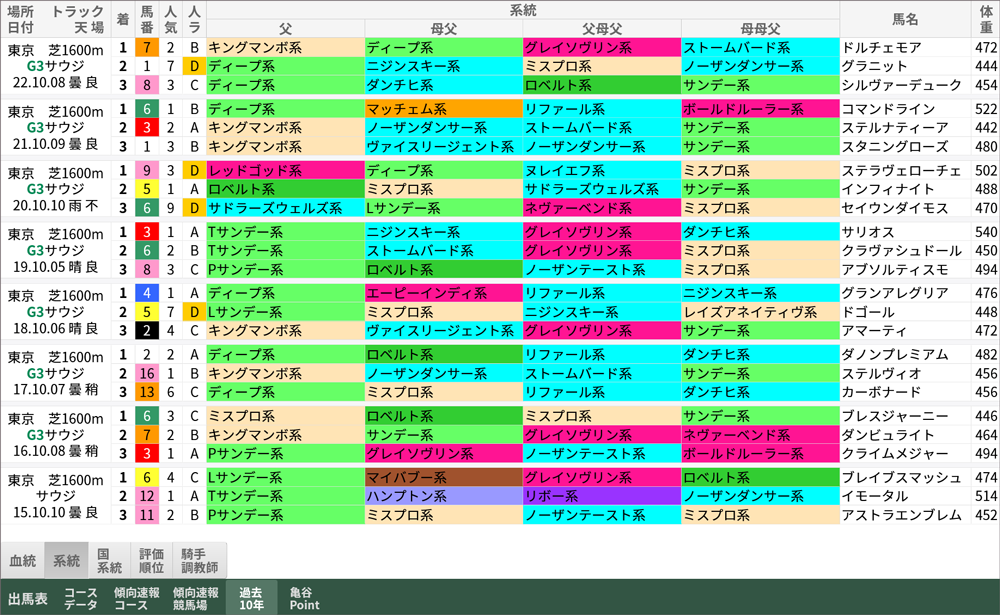This screenshot has height=615, width=1000.
Task: Click horse number 16 in ステルヴィオ row
Action: point(147,373)
